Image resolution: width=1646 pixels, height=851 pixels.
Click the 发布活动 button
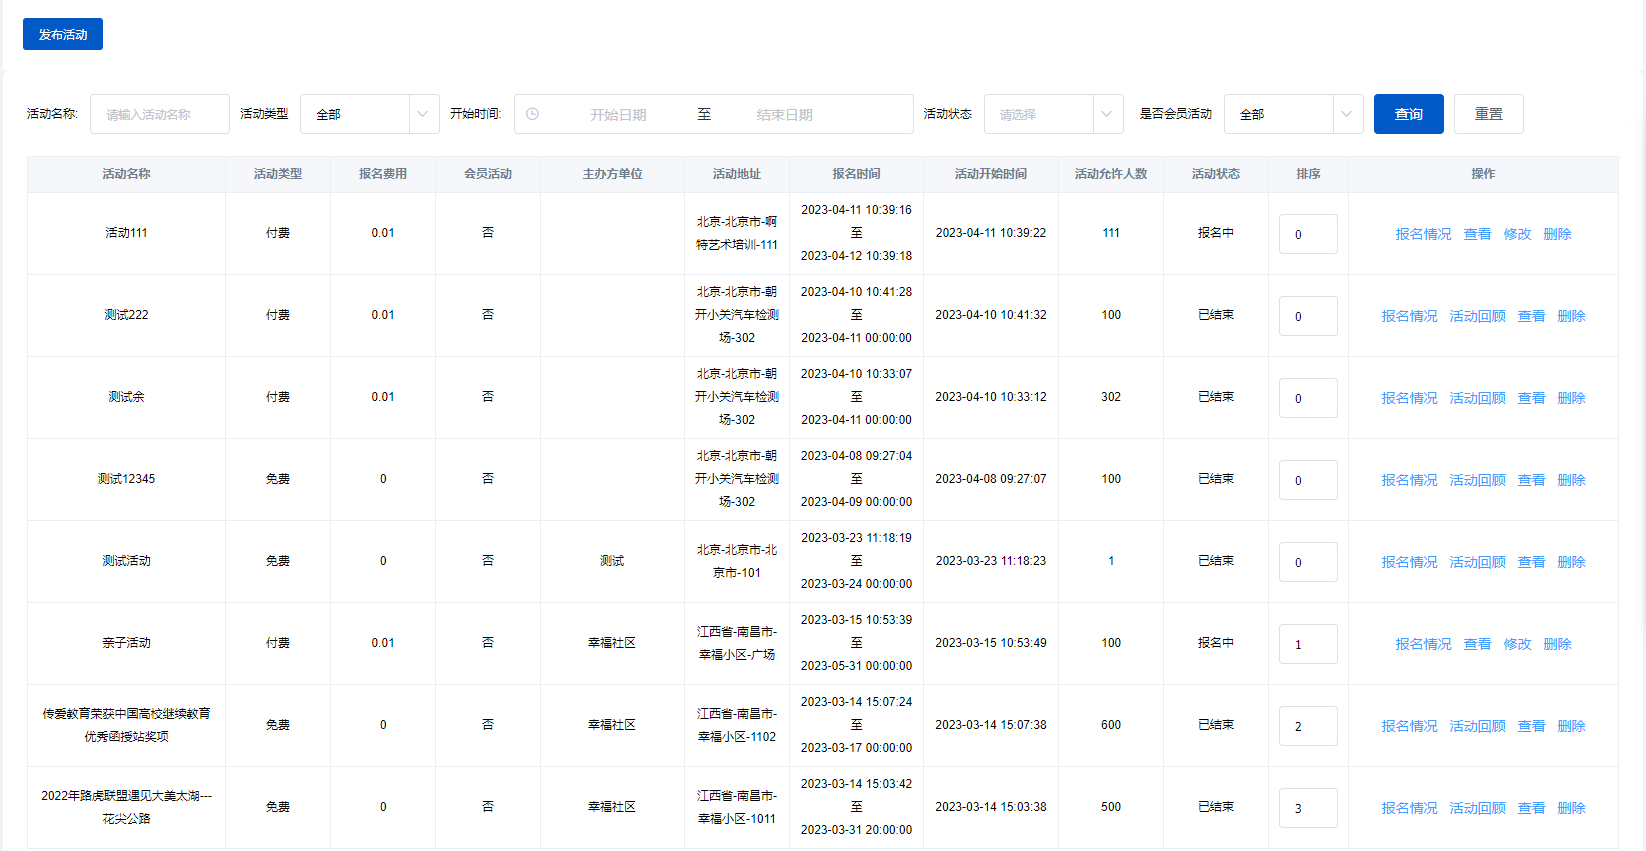click(63, 34)
